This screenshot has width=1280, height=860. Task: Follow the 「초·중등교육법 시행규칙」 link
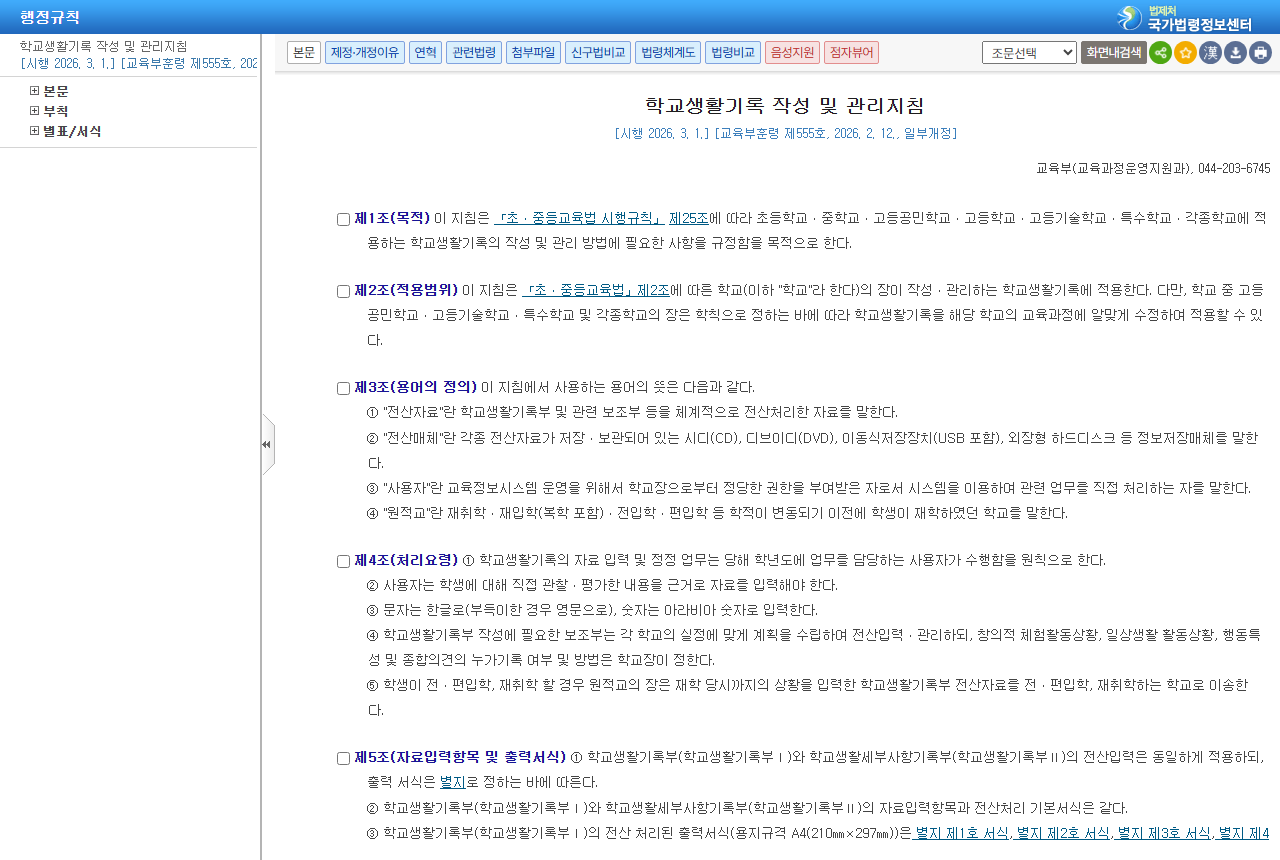coord(579,218)
